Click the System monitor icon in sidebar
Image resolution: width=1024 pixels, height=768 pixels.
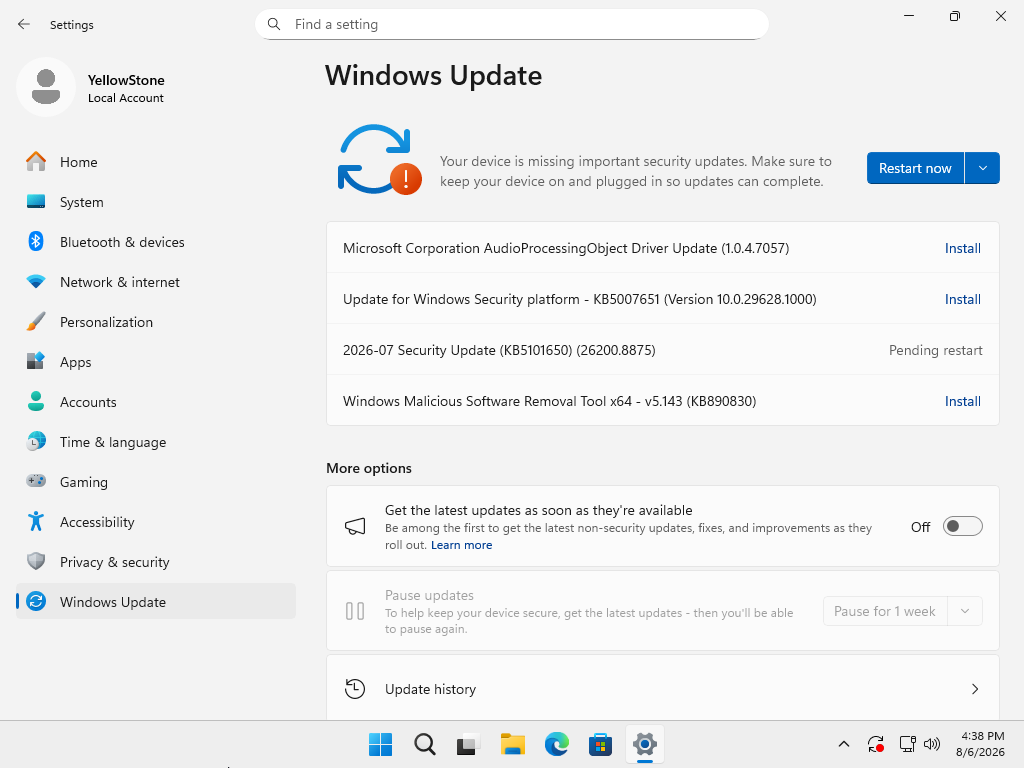point(36,202)
